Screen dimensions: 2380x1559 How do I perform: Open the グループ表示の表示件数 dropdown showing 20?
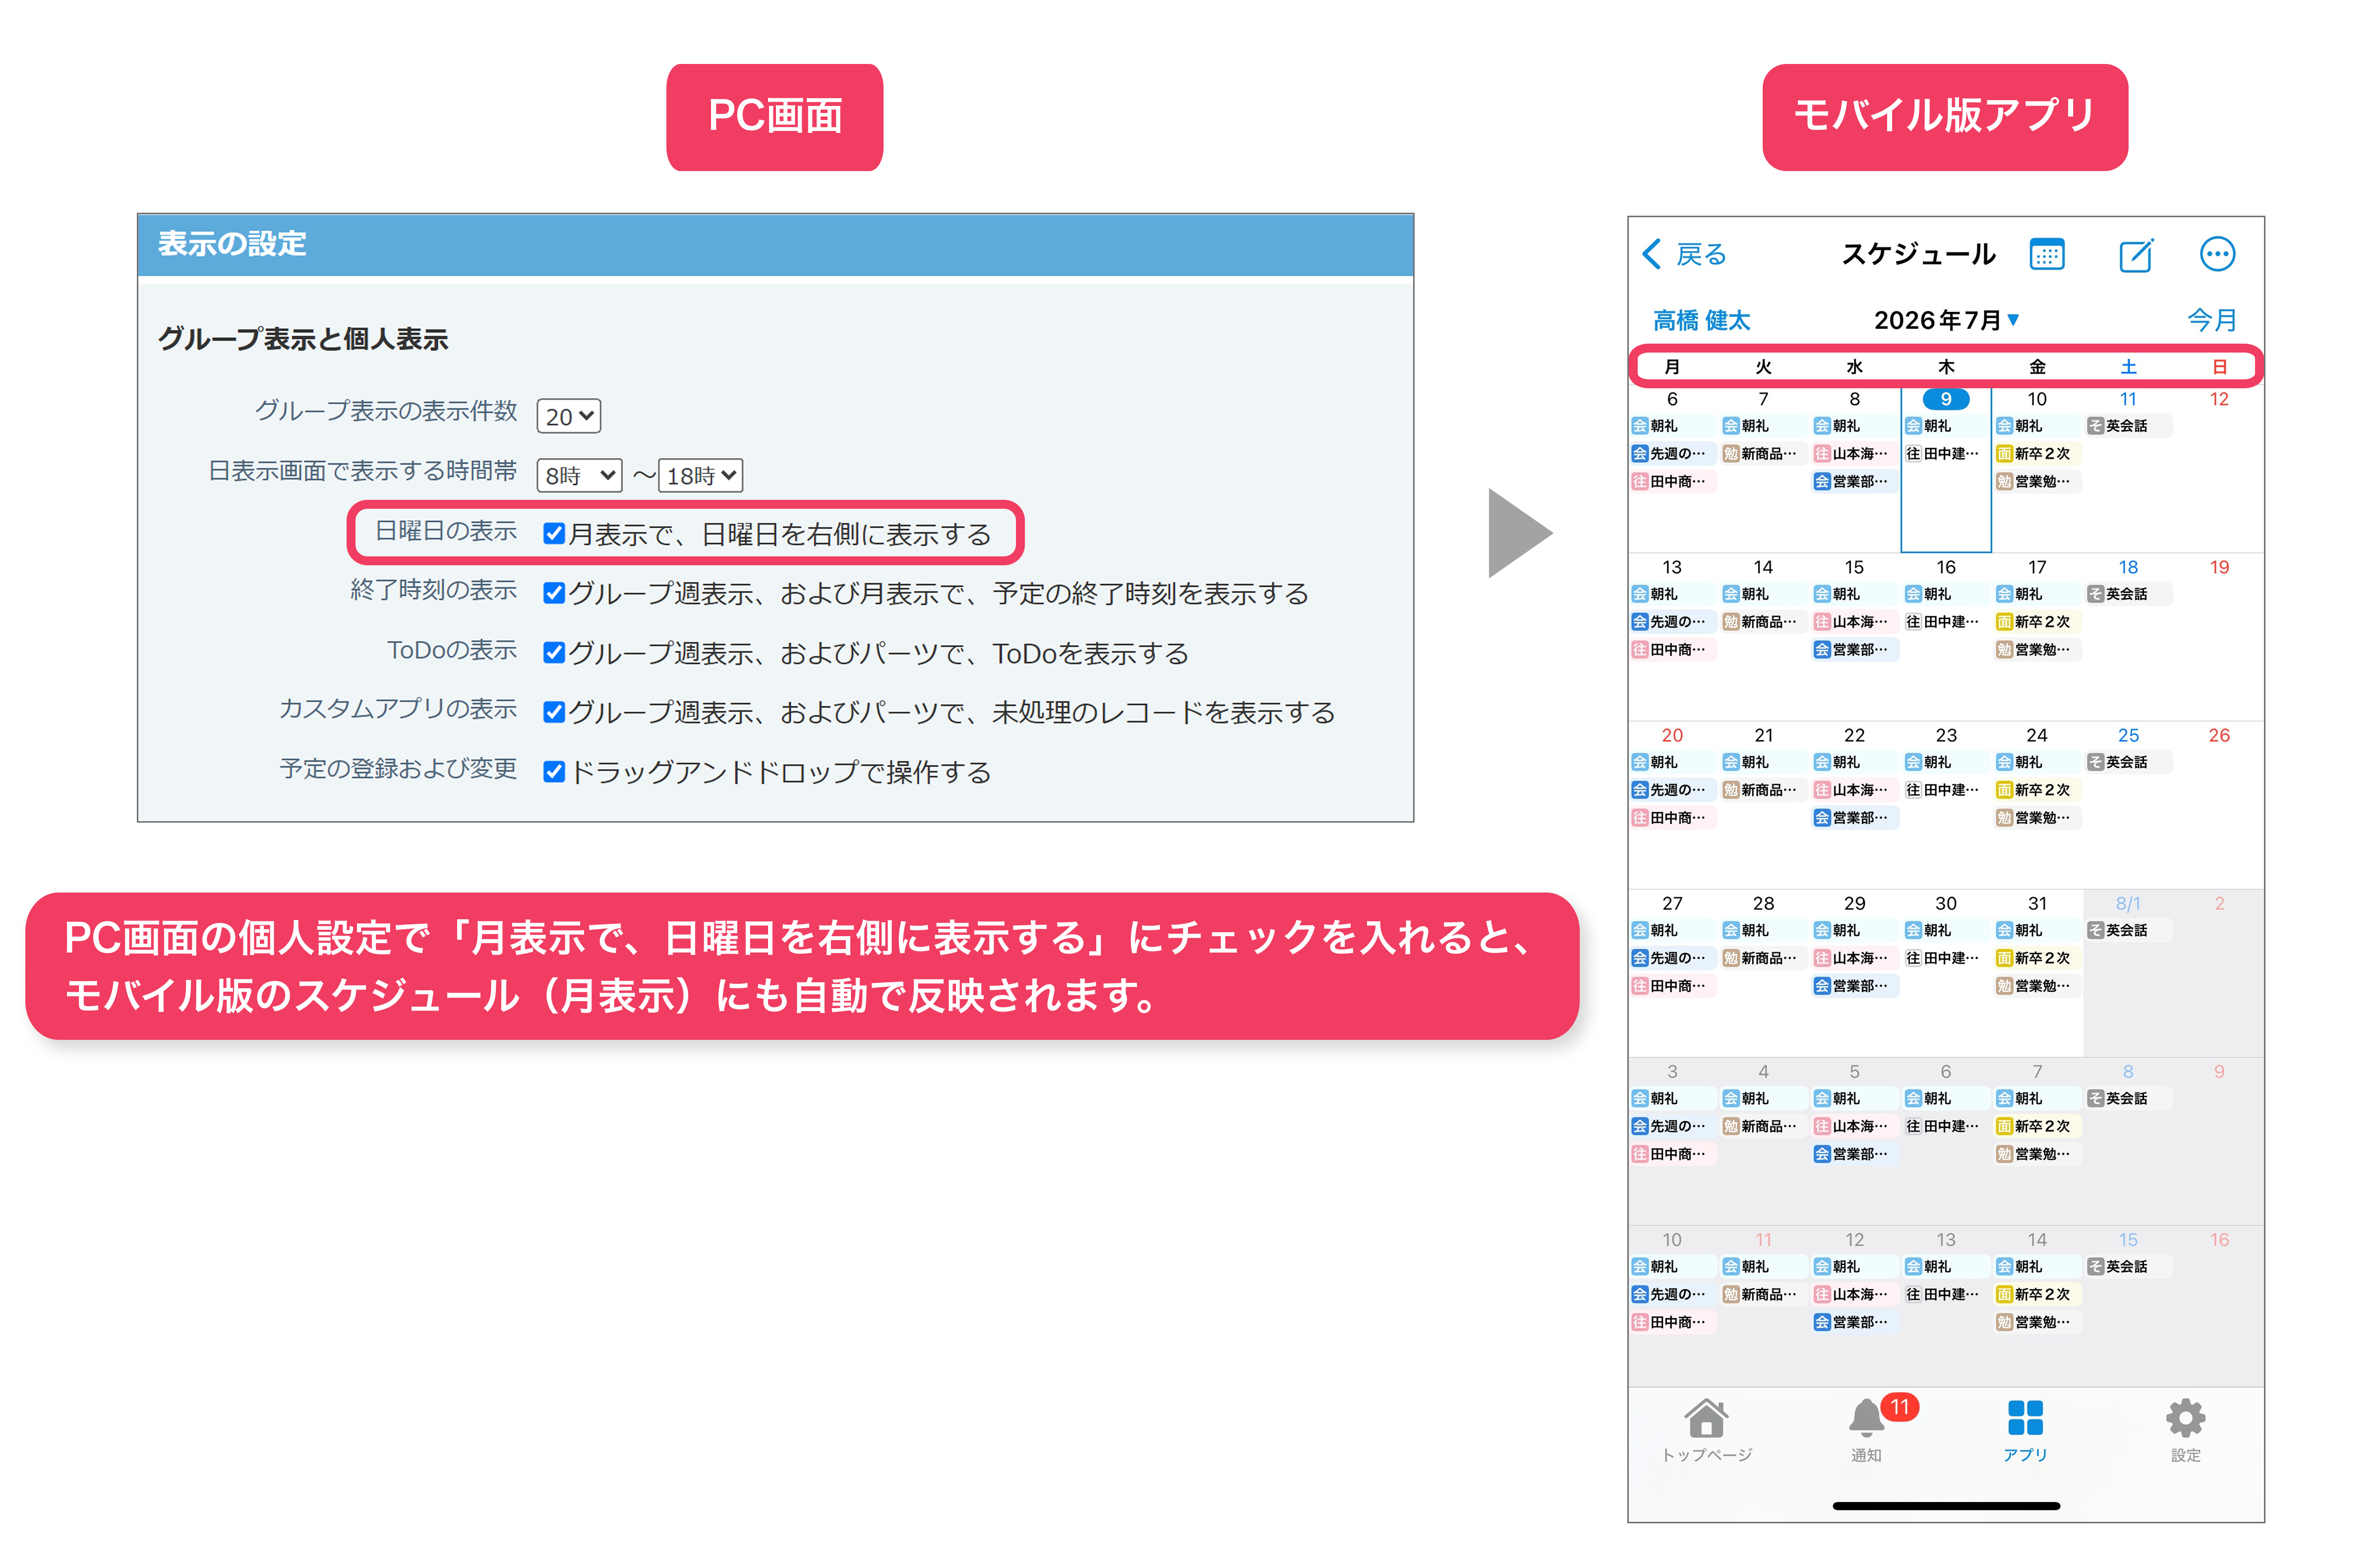[569, 416]
